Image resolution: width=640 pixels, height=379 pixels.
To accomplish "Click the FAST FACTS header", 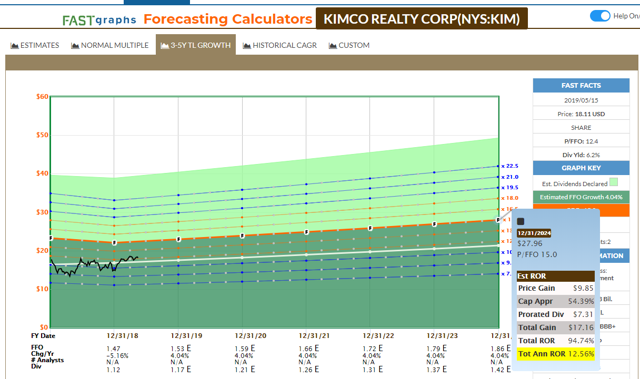I will (x=581, y=85).
